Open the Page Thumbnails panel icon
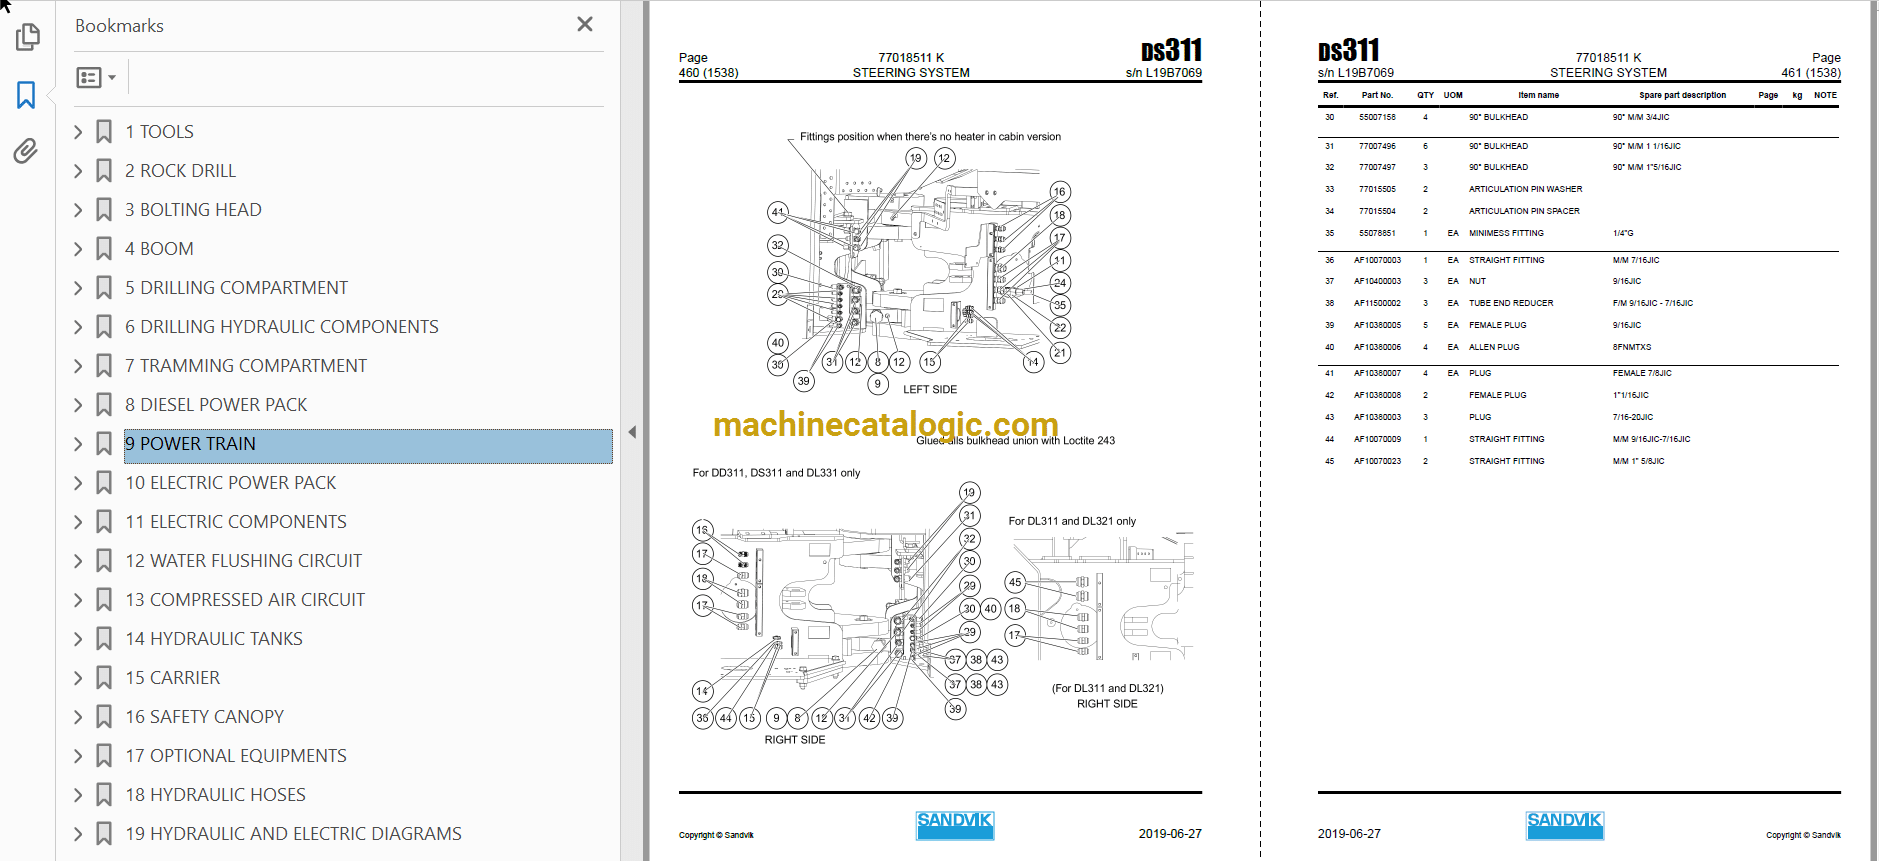 [x=27, y=37]
